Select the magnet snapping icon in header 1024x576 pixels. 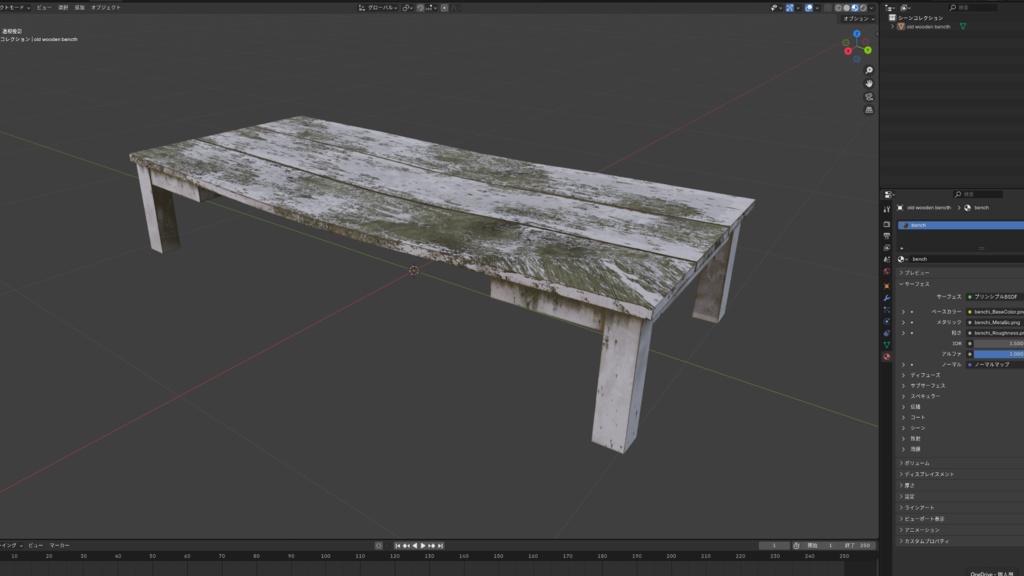click(x=420, y=8)
